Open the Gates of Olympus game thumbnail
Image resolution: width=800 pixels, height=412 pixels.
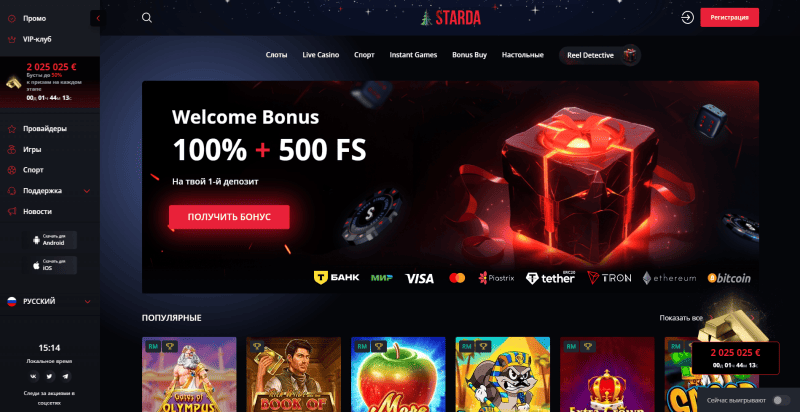tap(189, 374)
